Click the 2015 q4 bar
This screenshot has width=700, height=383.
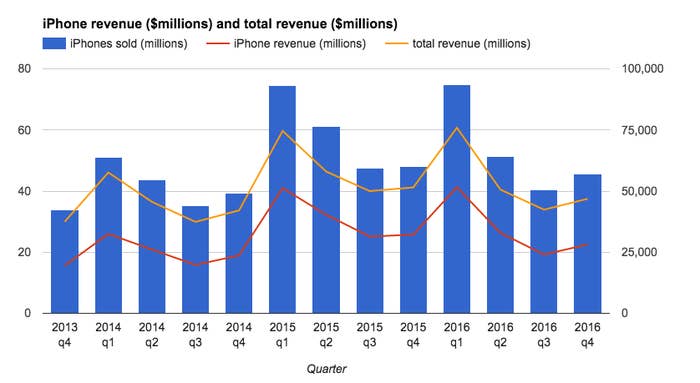[413, 240]
